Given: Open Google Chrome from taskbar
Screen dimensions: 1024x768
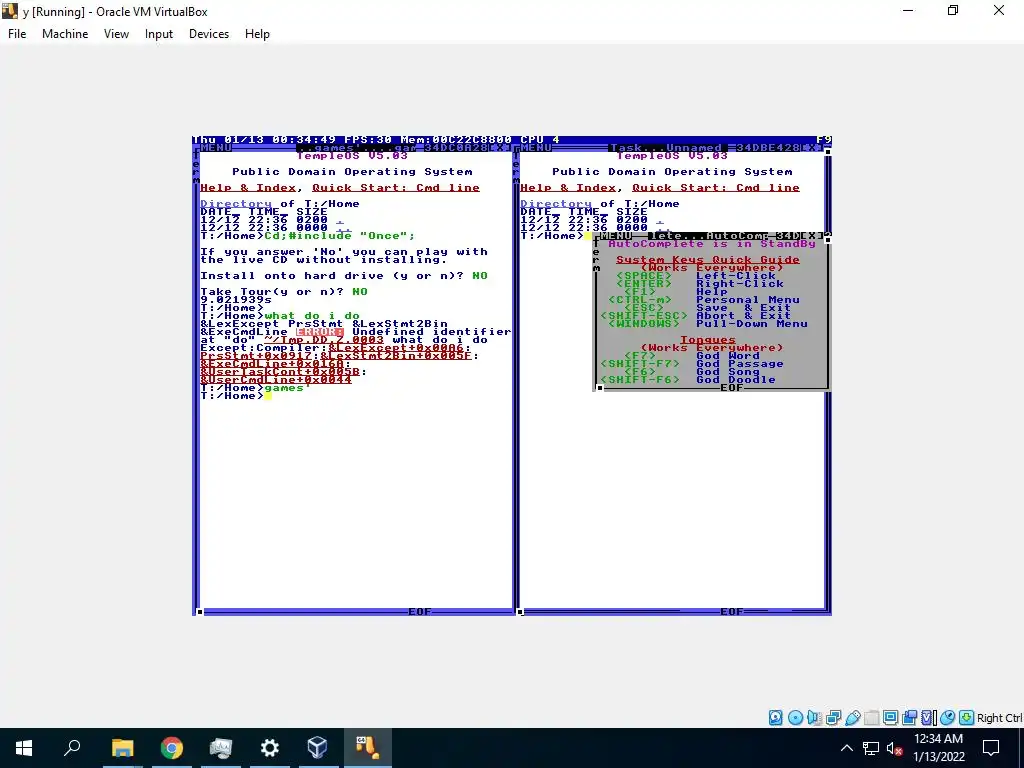Looking at the screenshot, I should pyautogui.click(x=171, y=748).
